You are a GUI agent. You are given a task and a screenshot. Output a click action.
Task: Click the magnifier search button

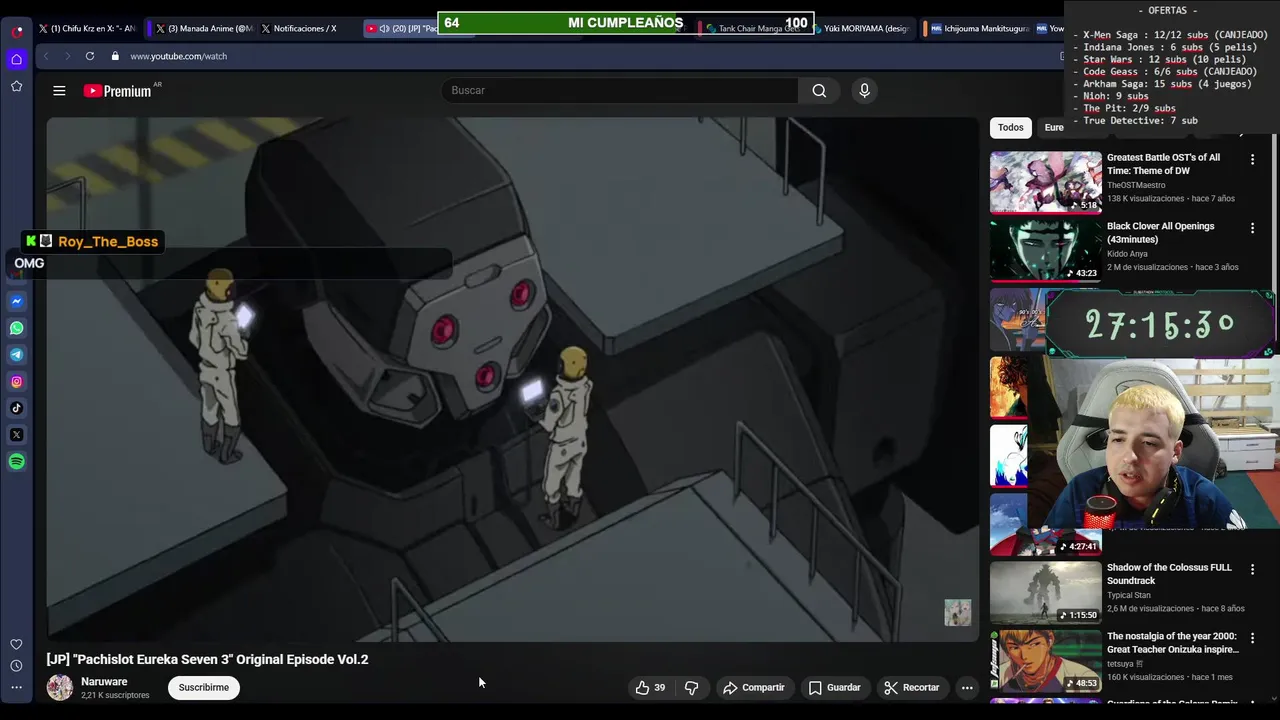coord(819,90)
